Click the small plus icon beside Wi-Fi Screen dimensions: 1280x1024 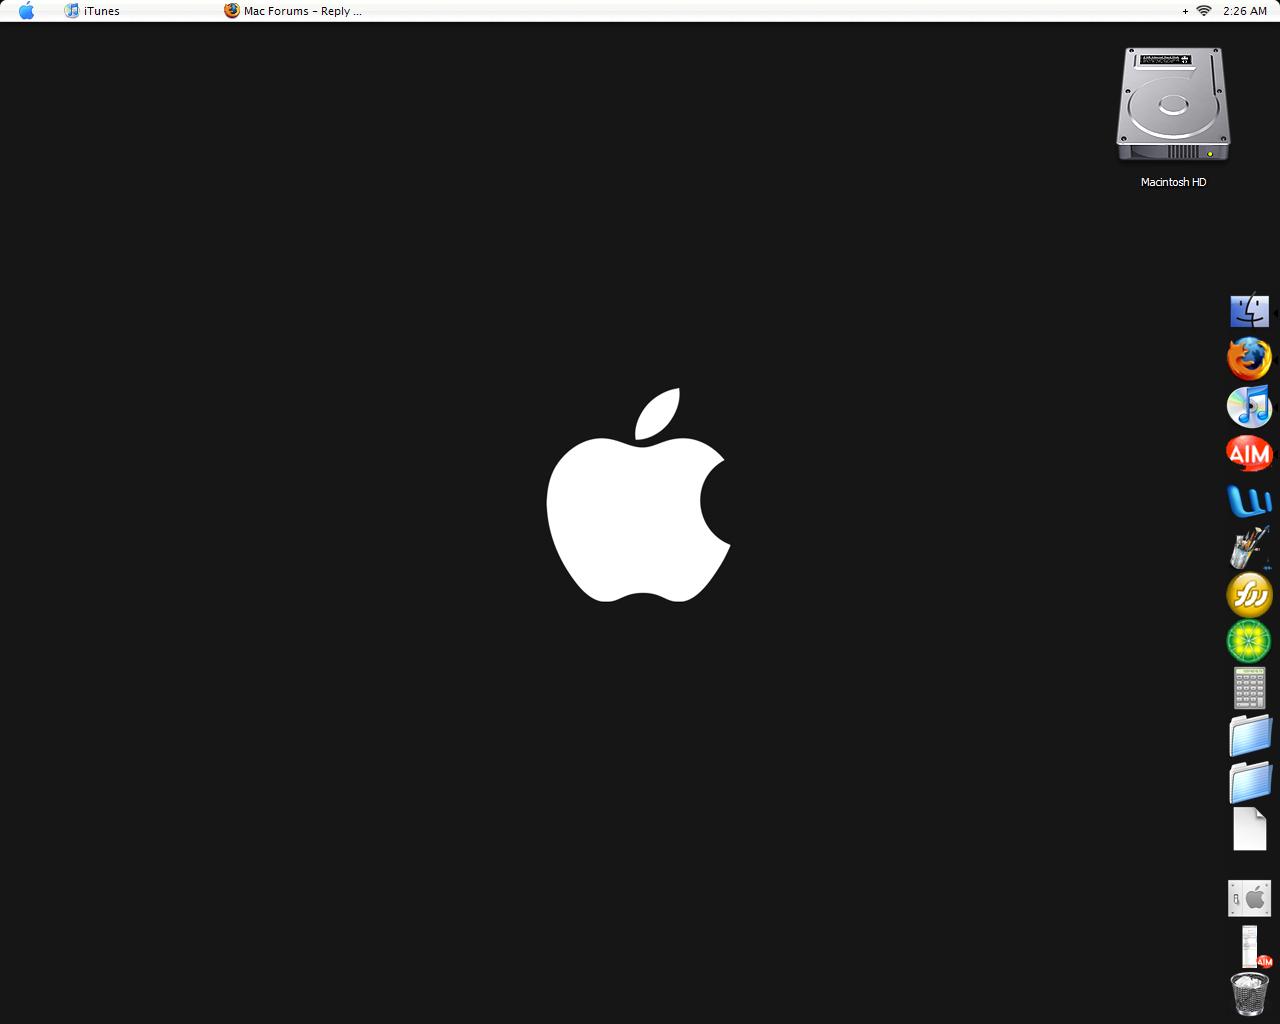(1185, 12)
